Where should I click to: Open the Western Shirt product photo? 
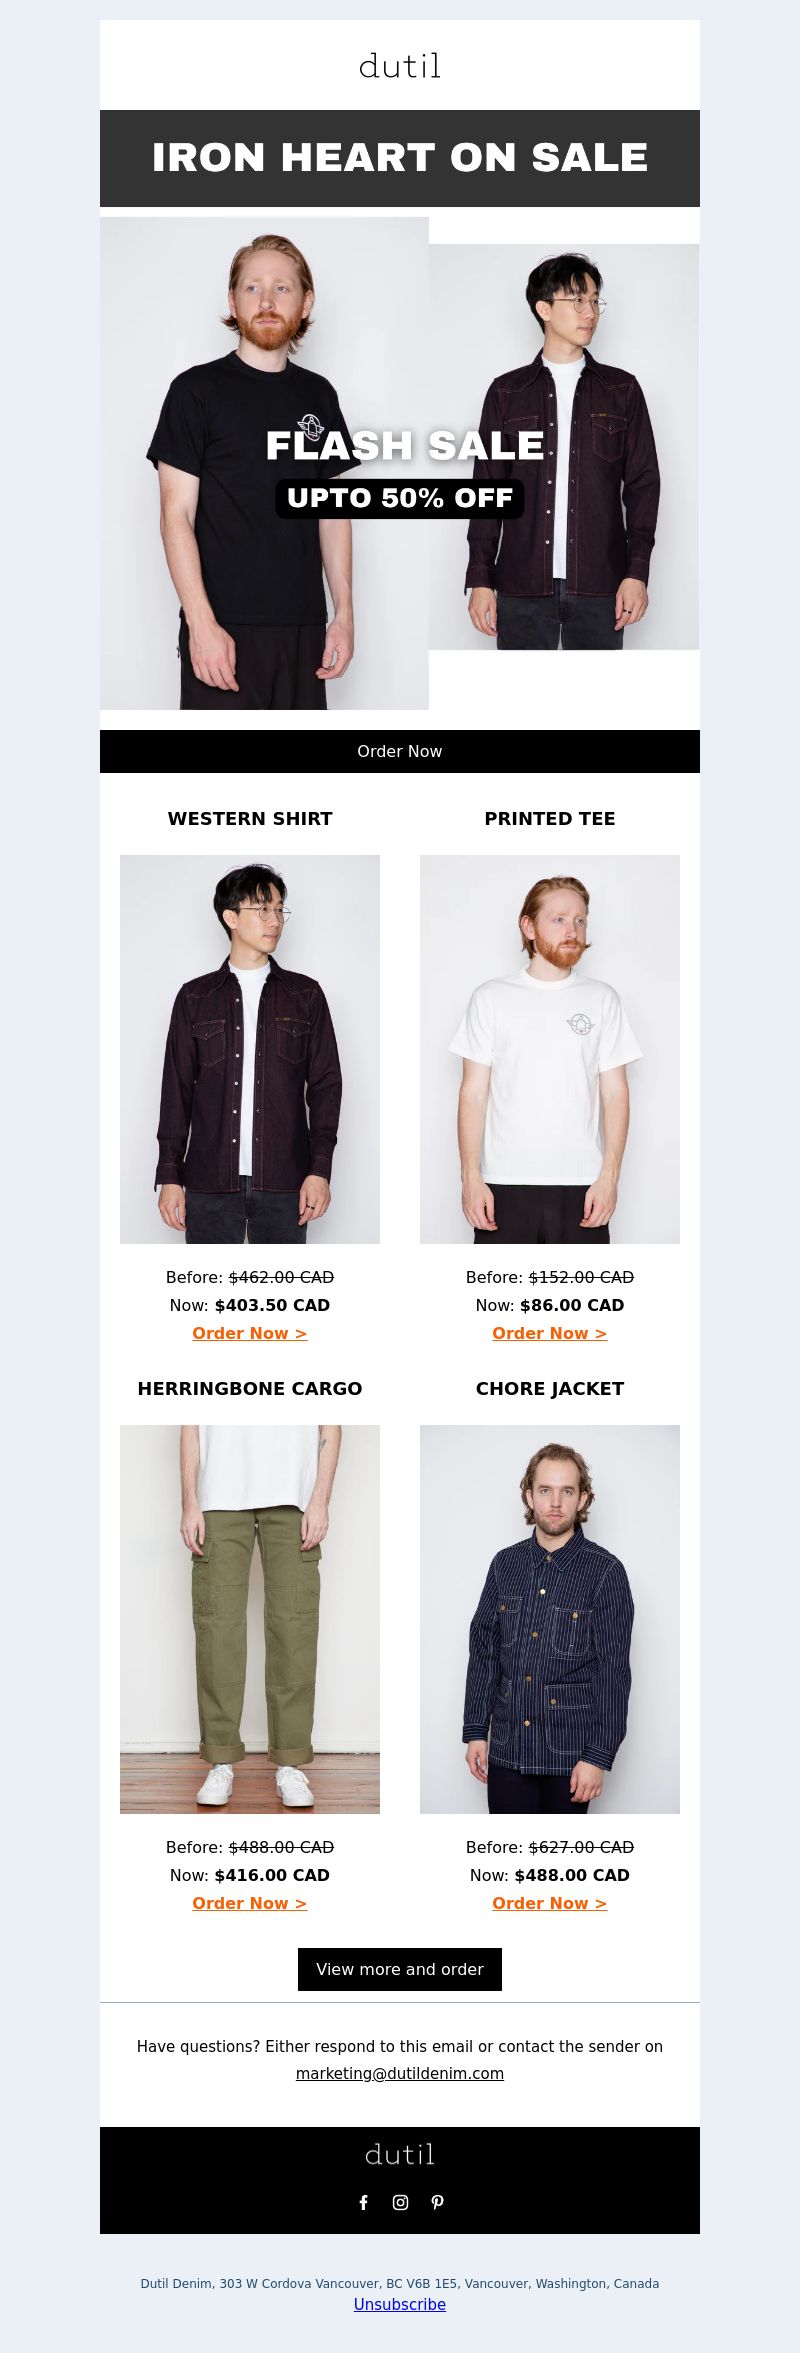(x=250, y=1049)
